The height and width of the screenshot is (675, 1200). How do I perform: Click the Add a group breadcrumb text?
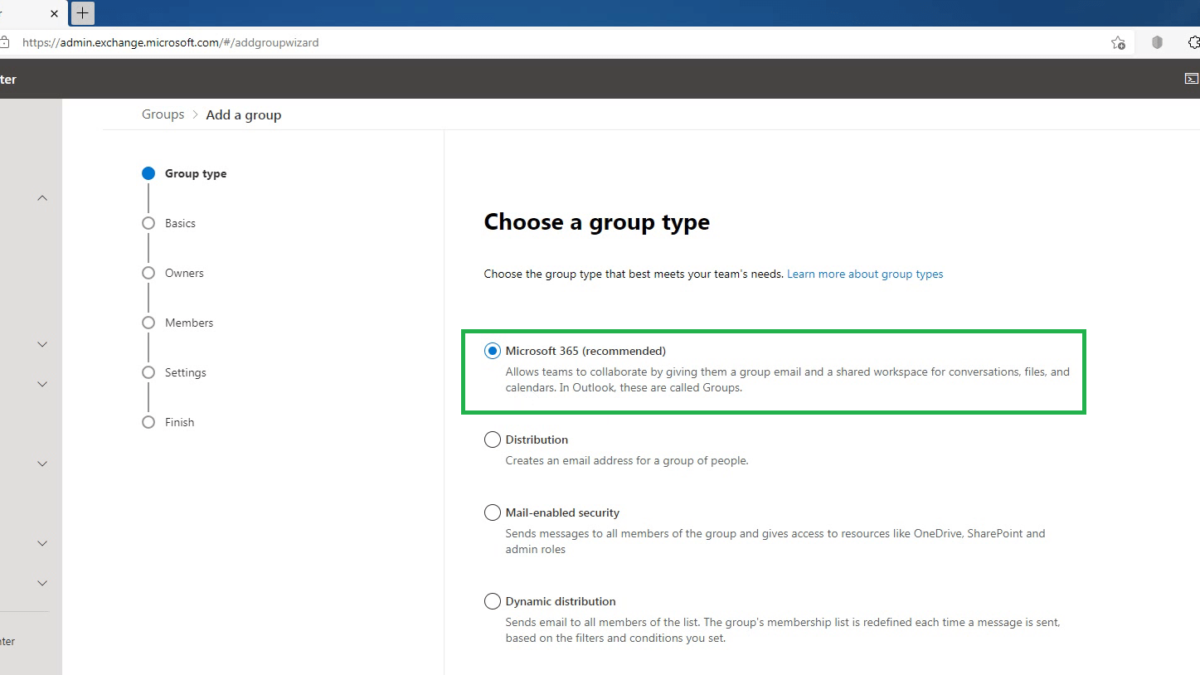(x=244, y=115)
